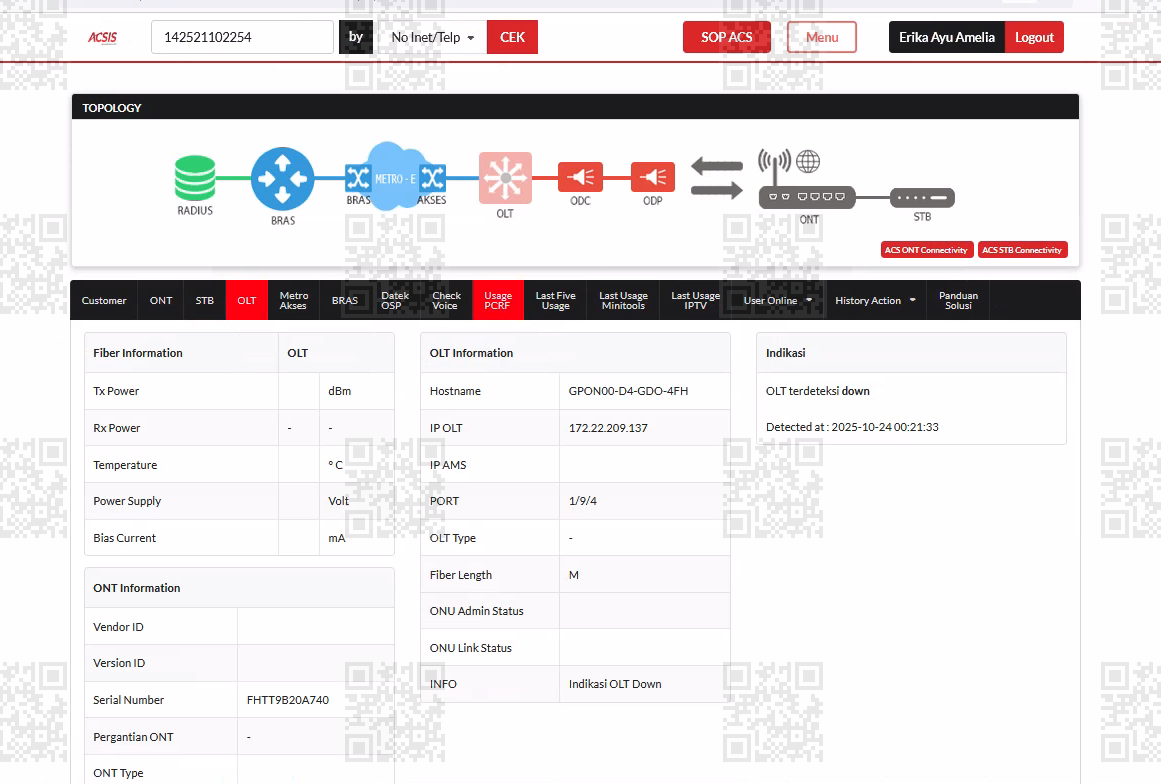Open the Last Usage Minitools tab
Image resolution: width=1161 pixels, height=784 pixels.
click(623, 301)
